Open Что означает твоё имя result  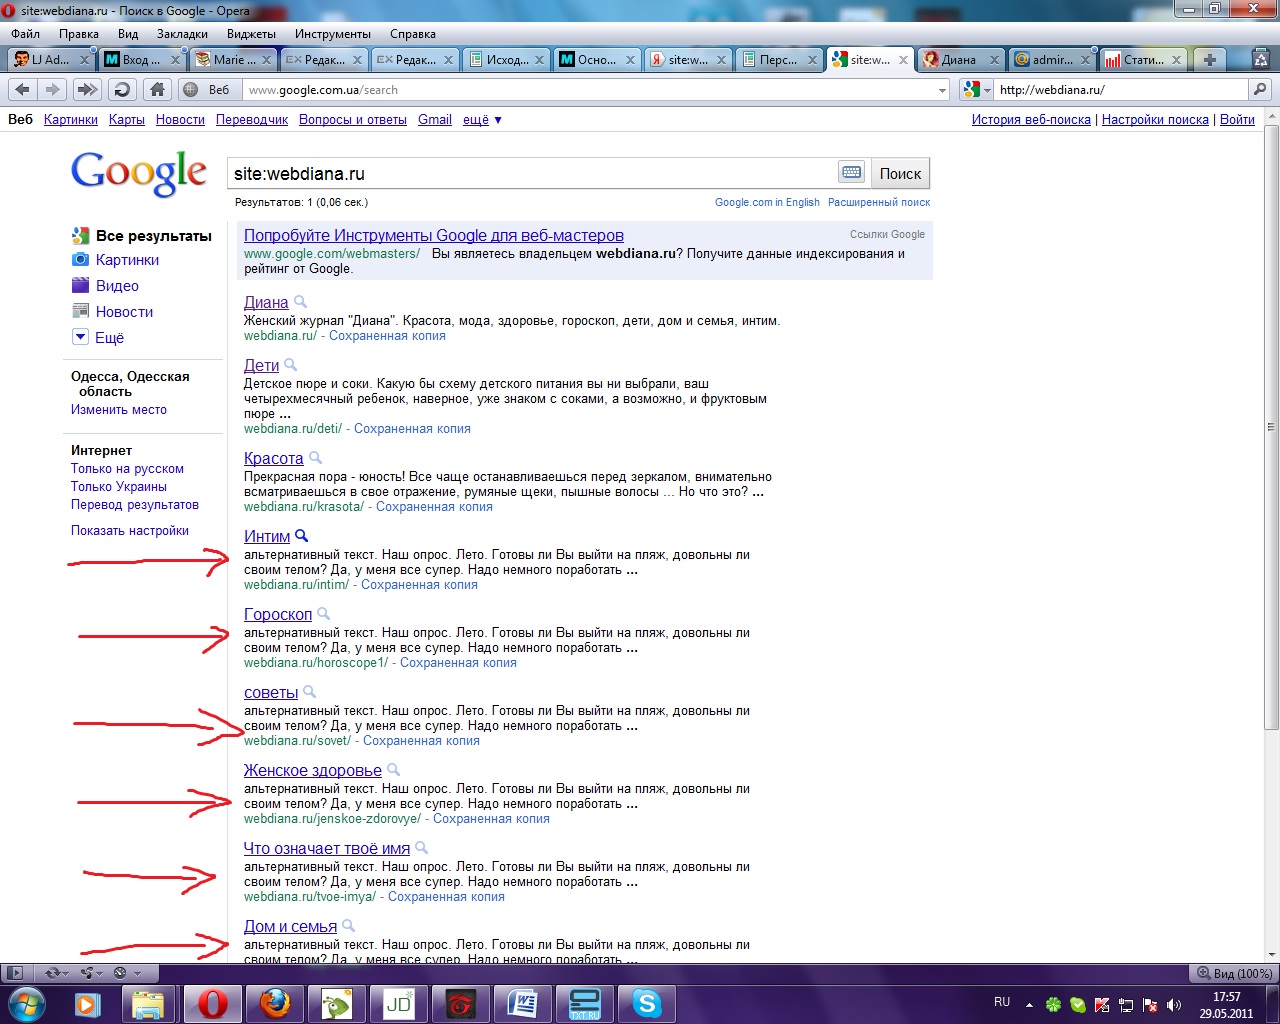[327, 848]
